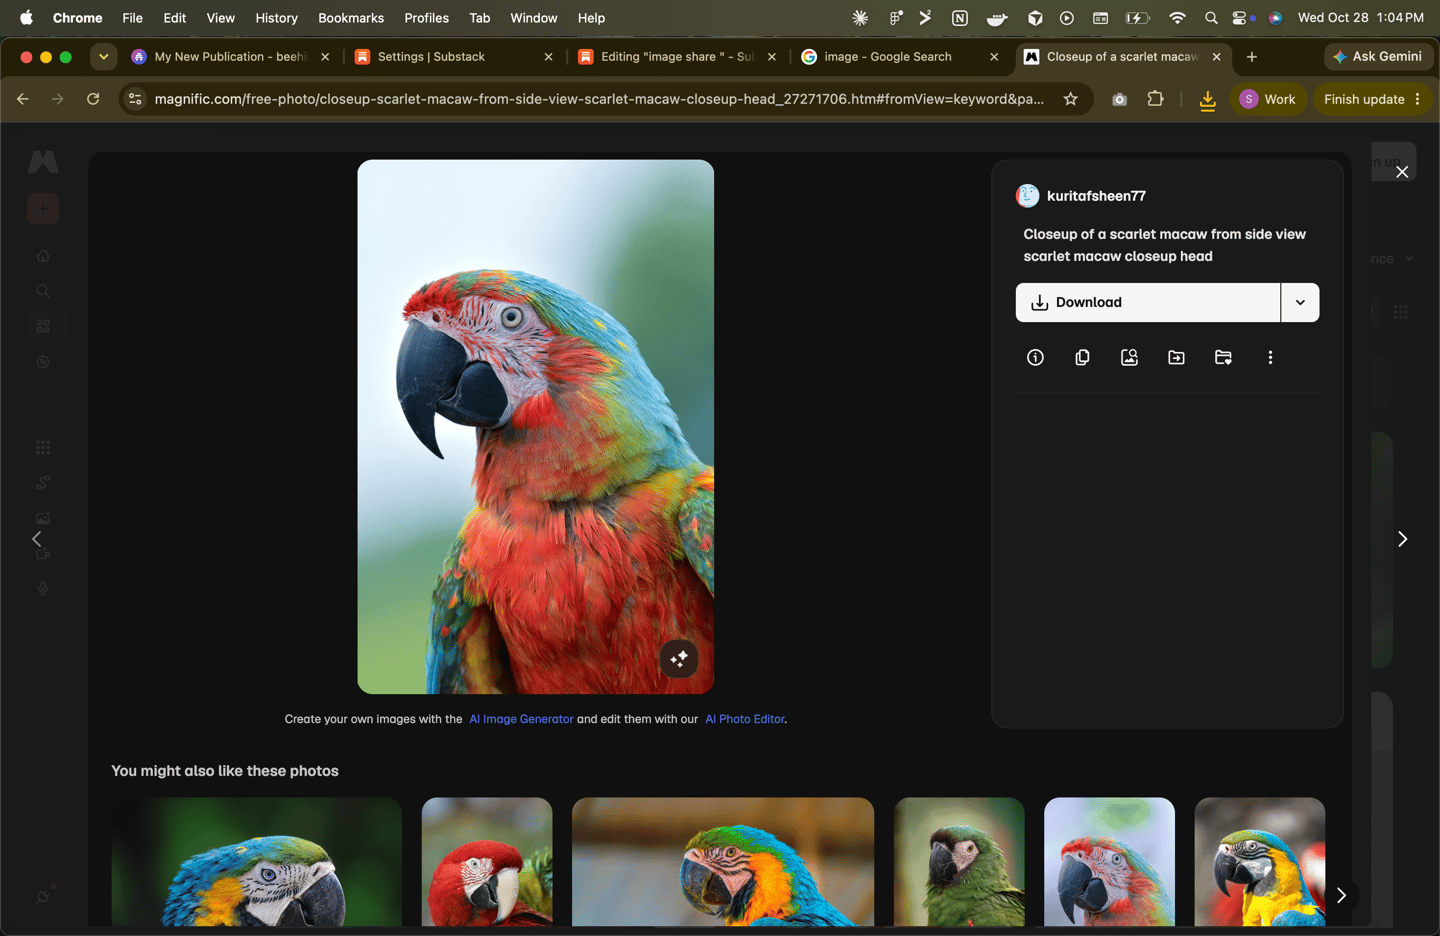This screenshot has height=936, width=1440.
Task: Open Wi-Fi status in menu bar
Action: (1177, 18)
